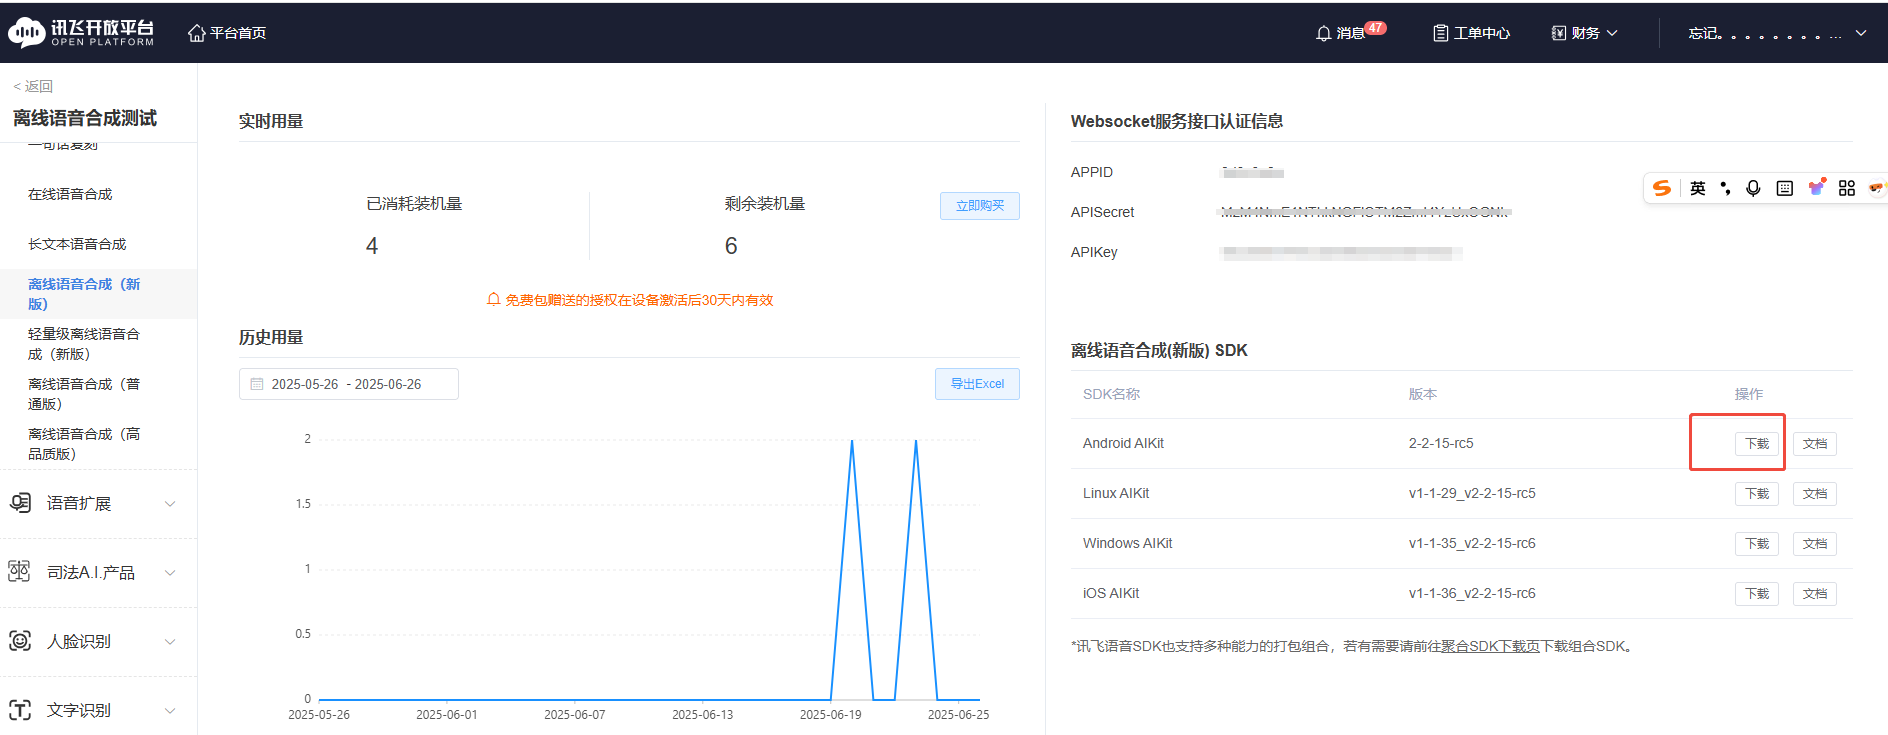This screenshot has width=1888, height=735.
Task: Click the microphone voice input icon
Action: pos(1753,188)
